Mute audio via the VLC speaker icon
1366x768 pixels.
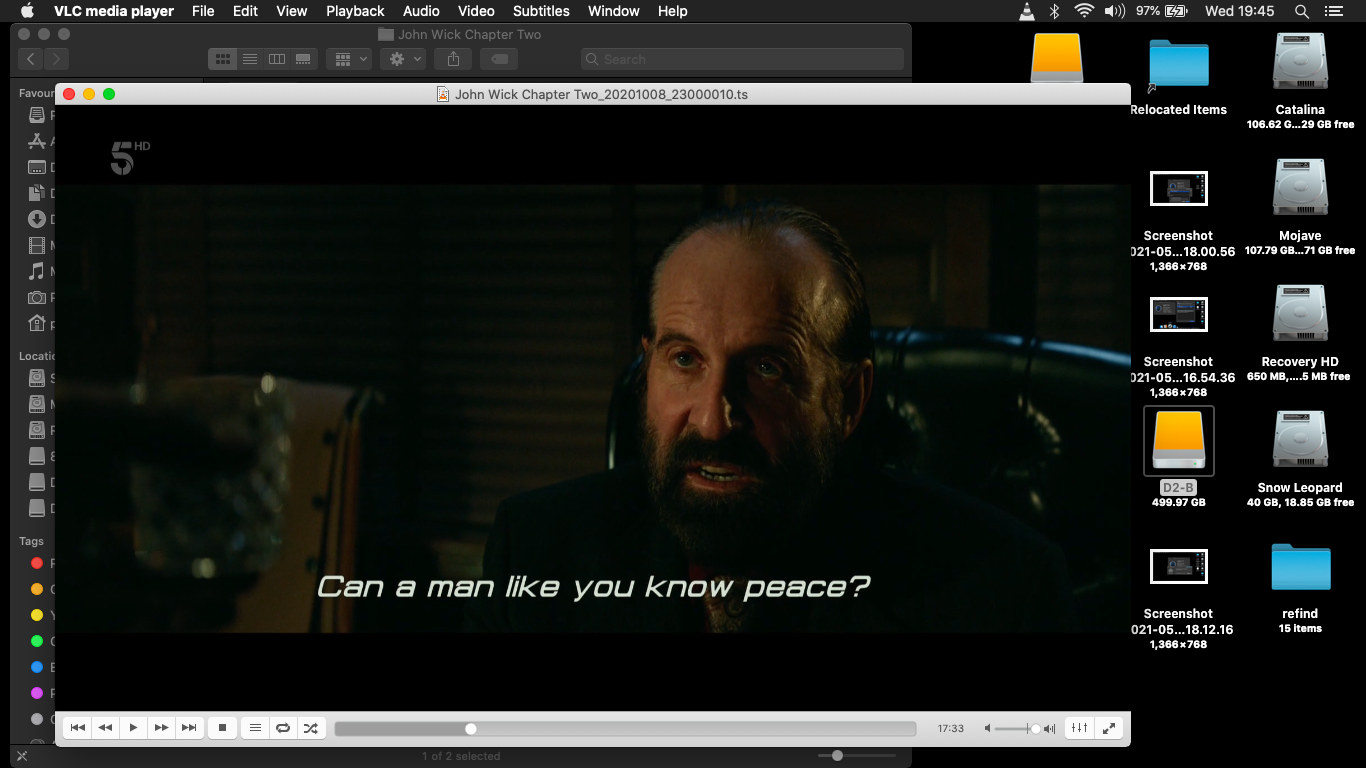click(x=988, y=729)
